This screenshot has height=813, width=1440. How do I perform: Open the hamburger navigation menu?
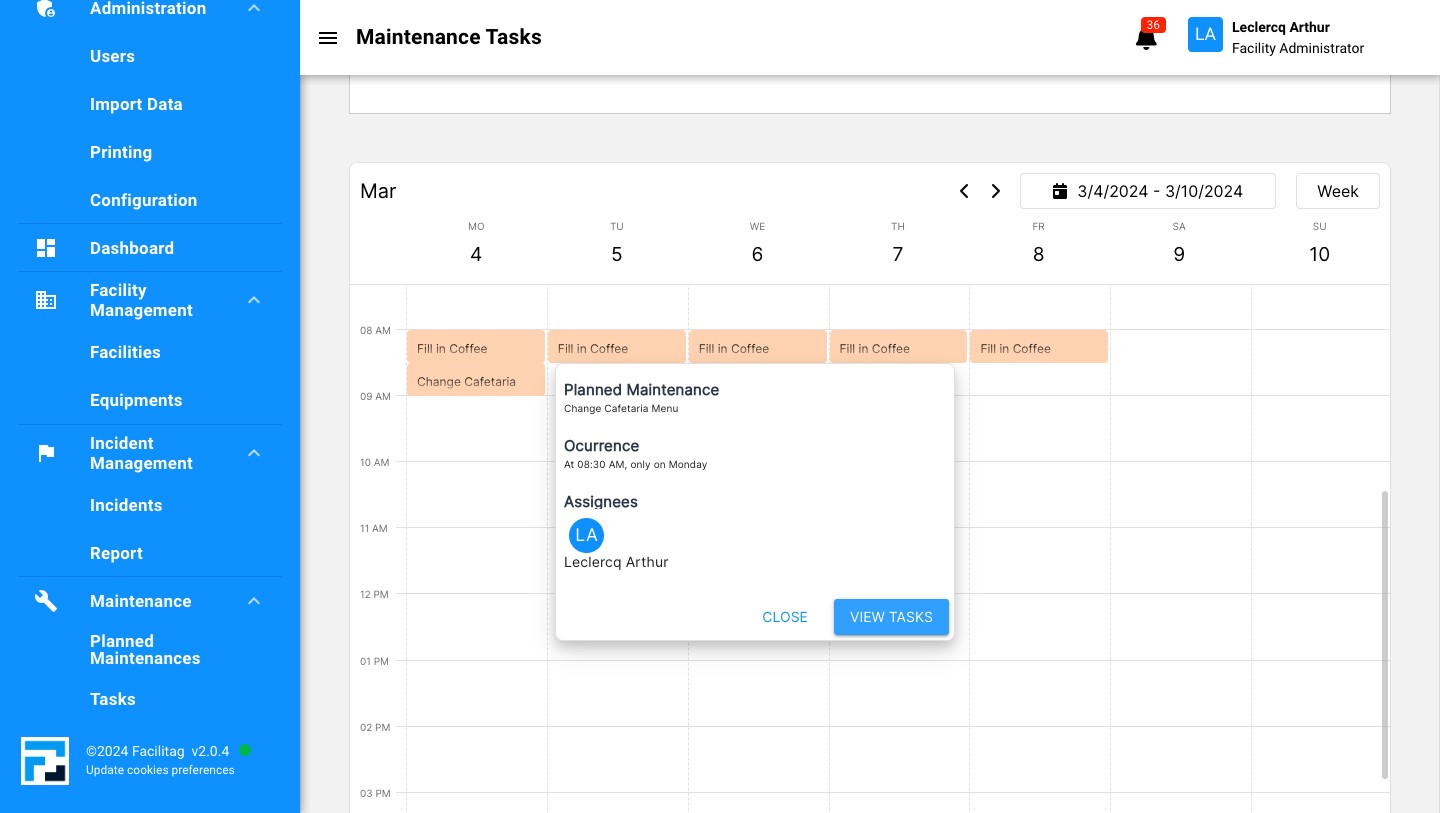328,38
